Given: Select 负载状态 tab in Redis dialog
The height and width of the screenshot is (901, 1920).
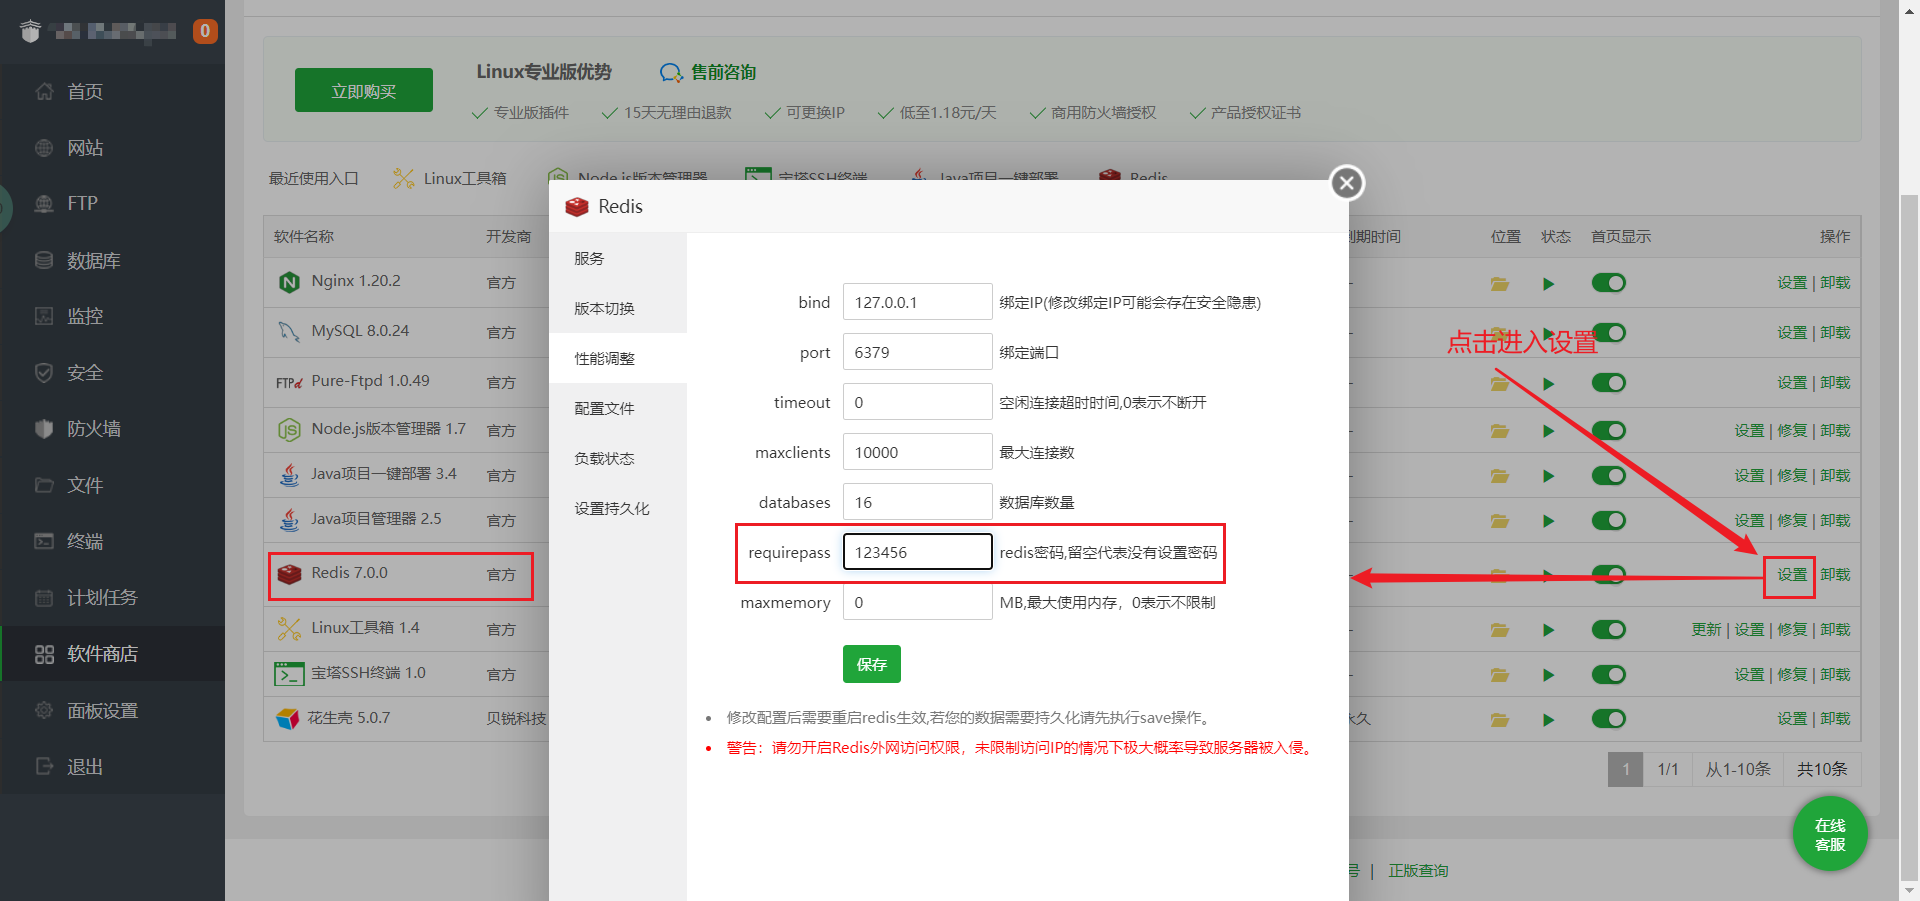Looking at the screenshot, I should point(618,458).
